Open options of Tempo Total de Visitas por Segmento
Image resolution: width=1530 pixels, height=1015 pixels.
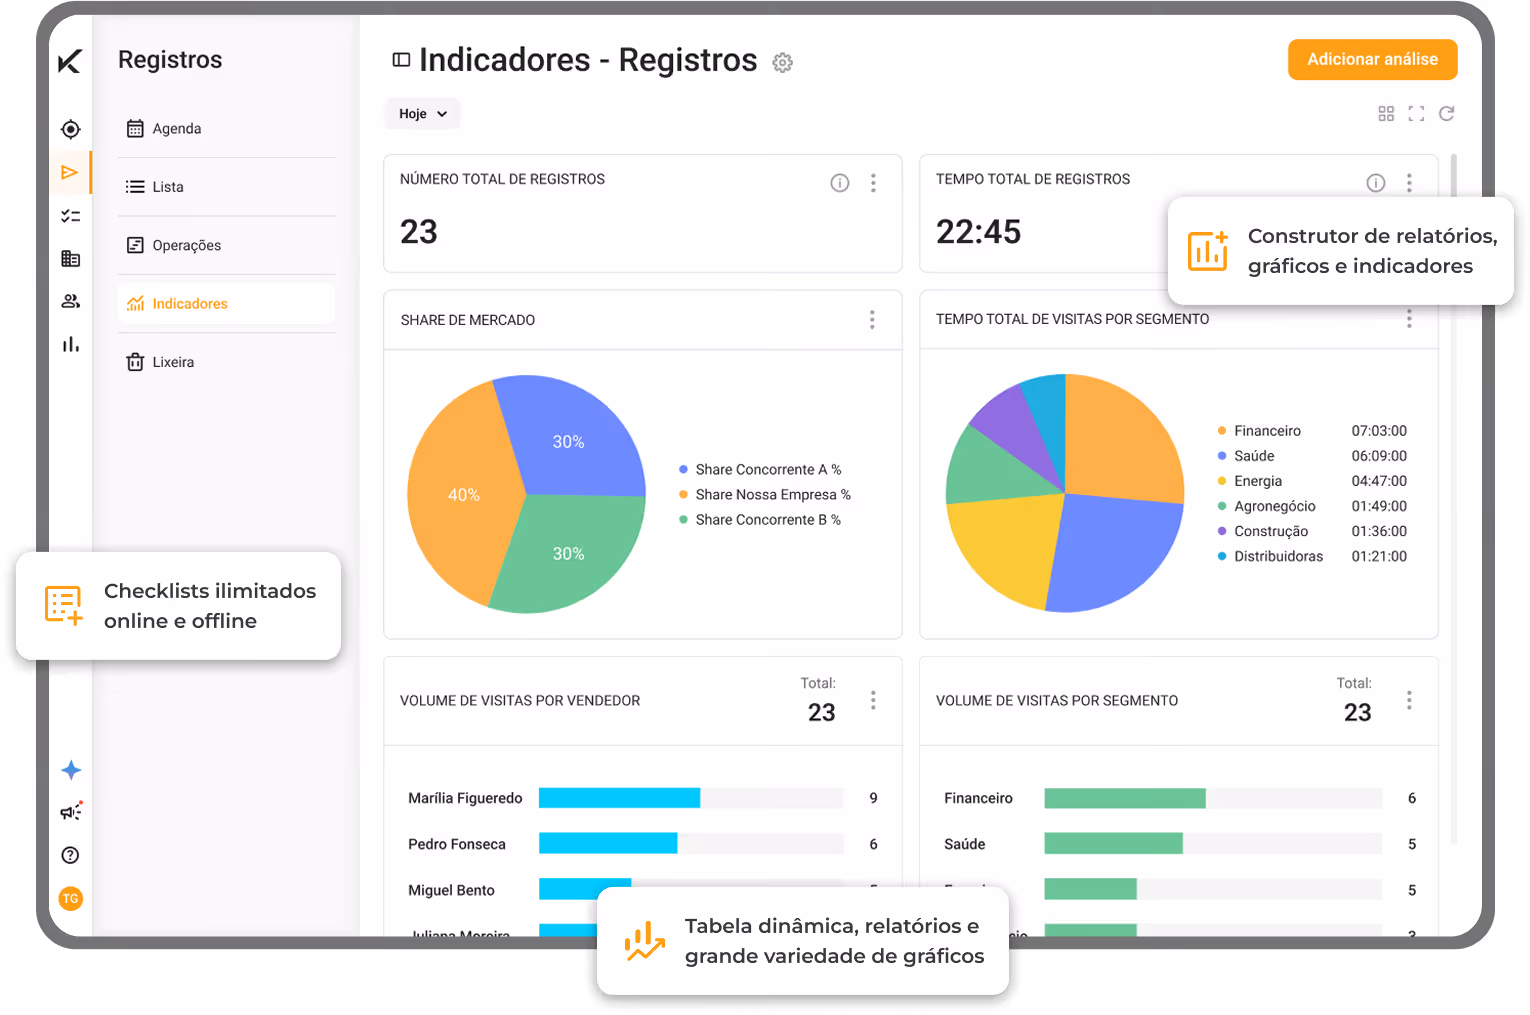tap(1409, 318)
